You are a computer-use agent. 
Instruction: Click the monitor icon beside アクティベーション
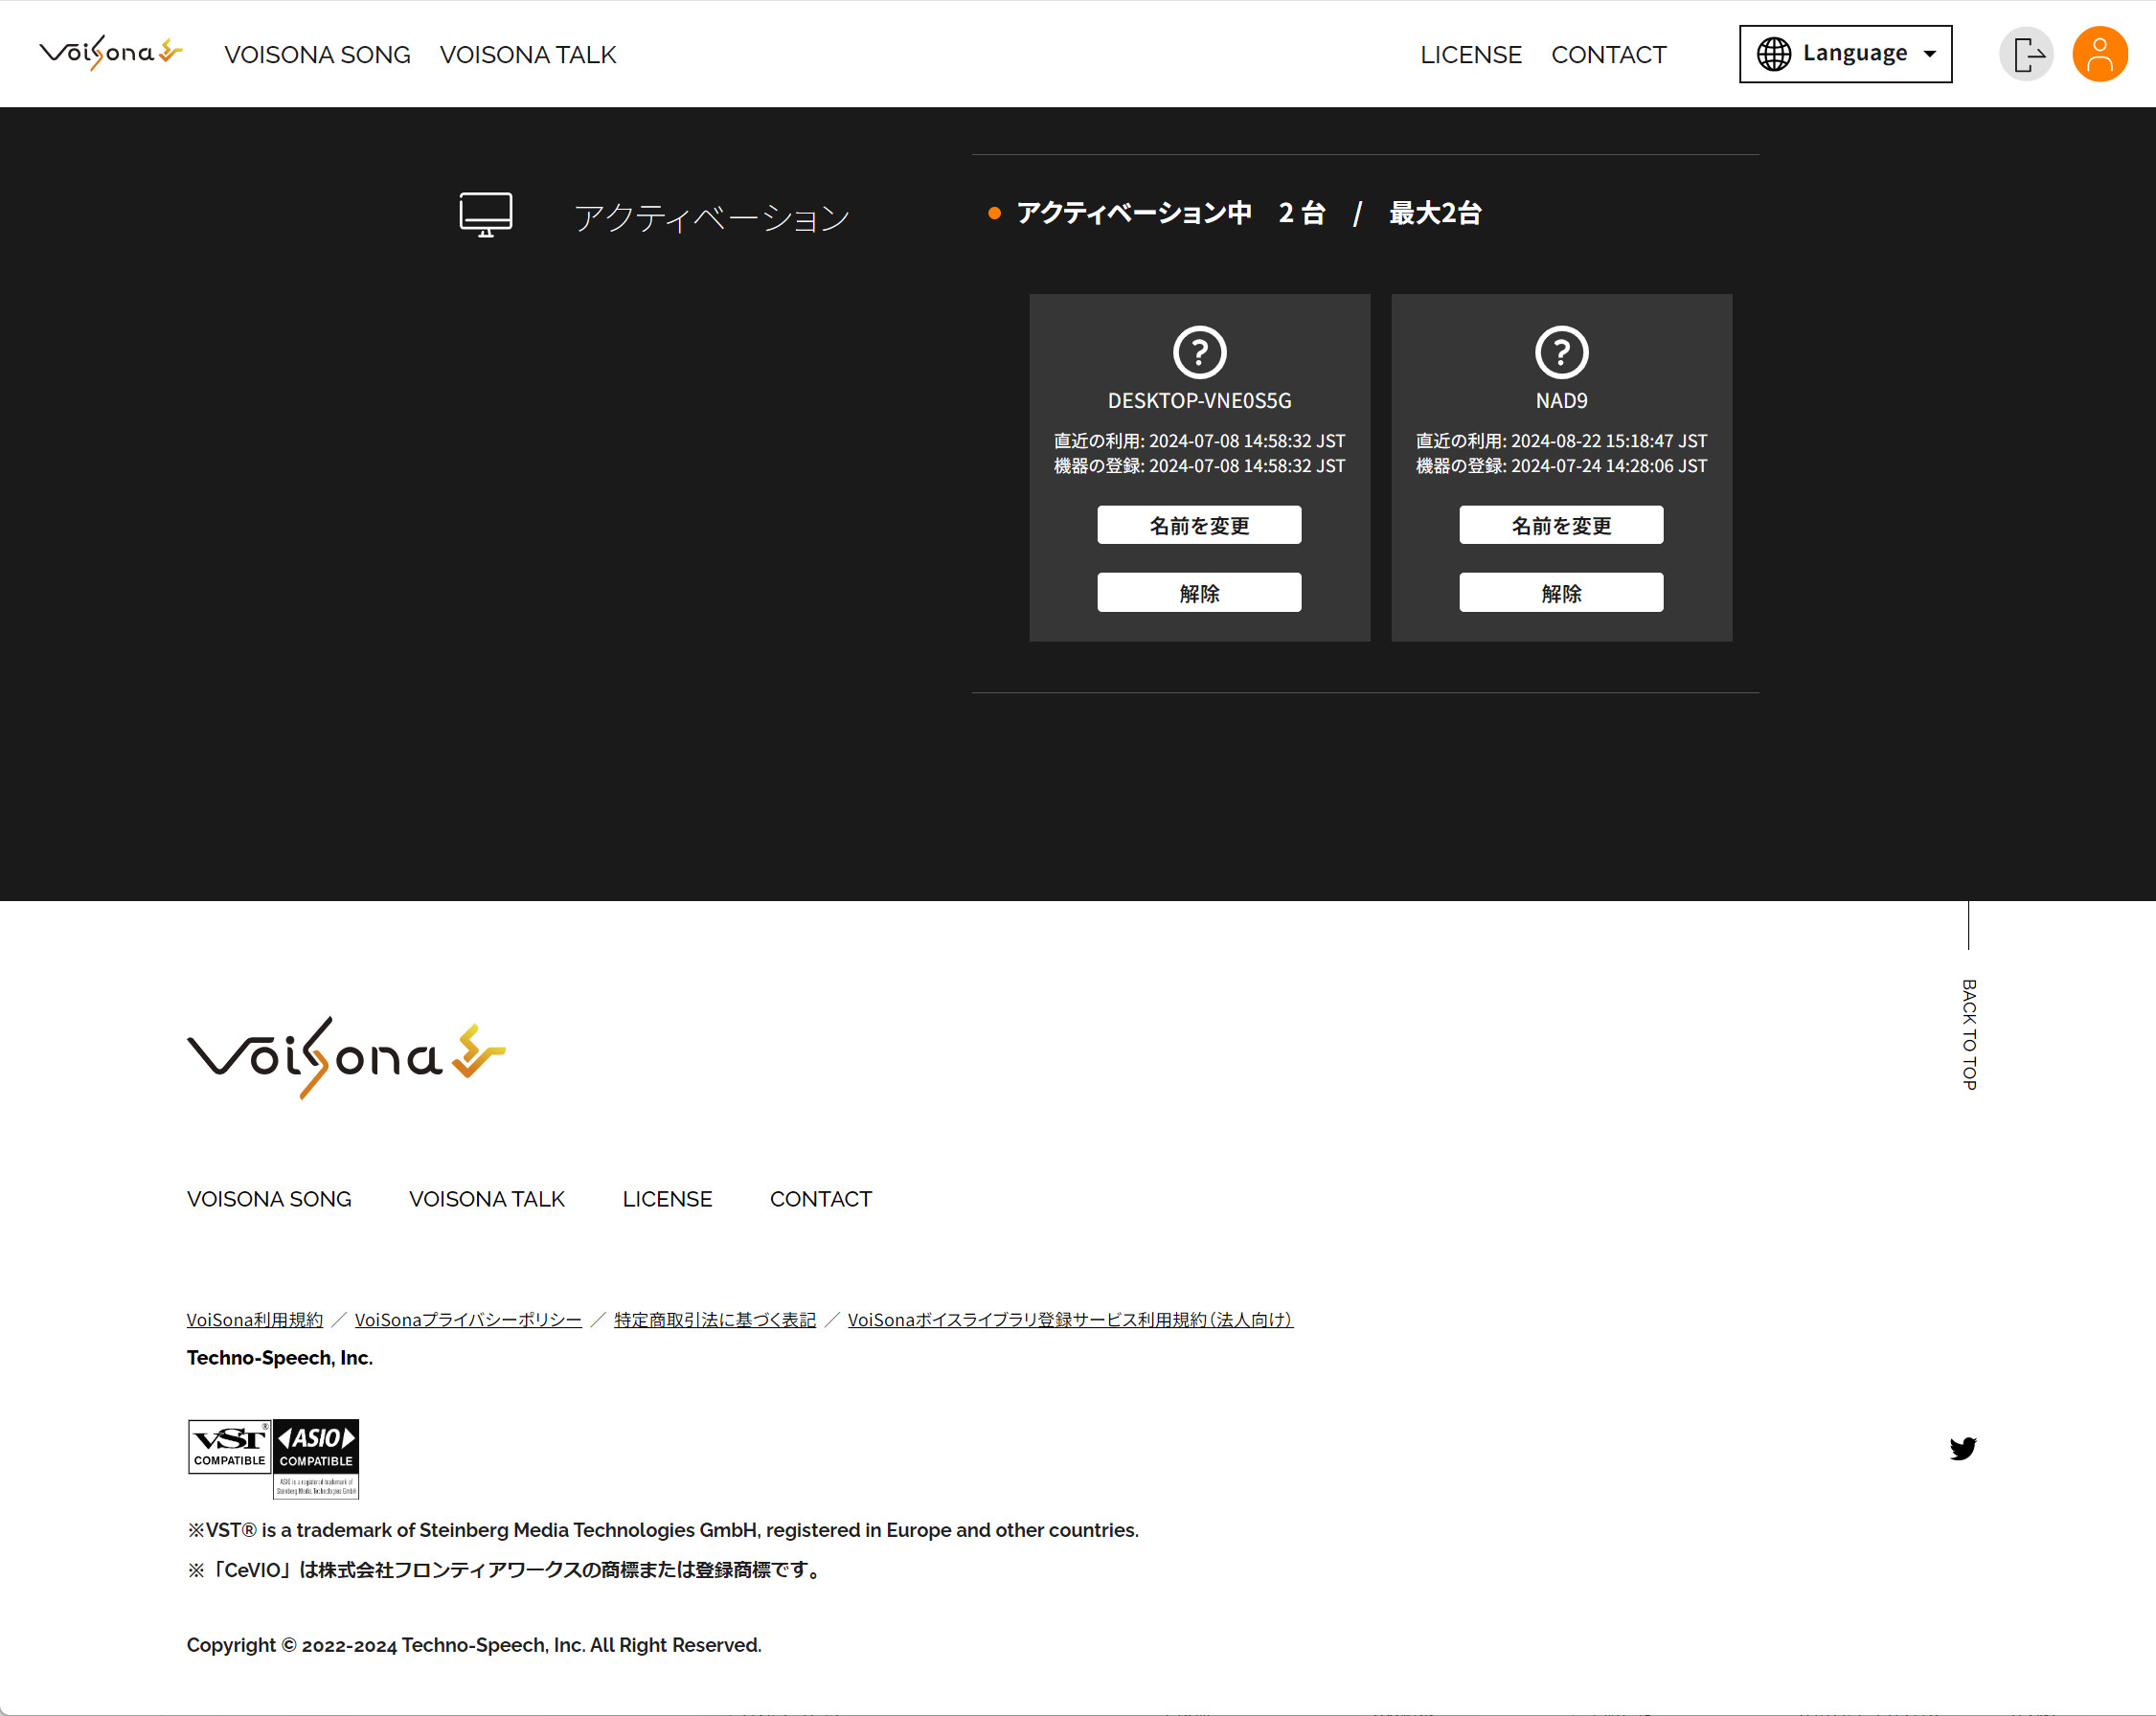pos(486,215)
